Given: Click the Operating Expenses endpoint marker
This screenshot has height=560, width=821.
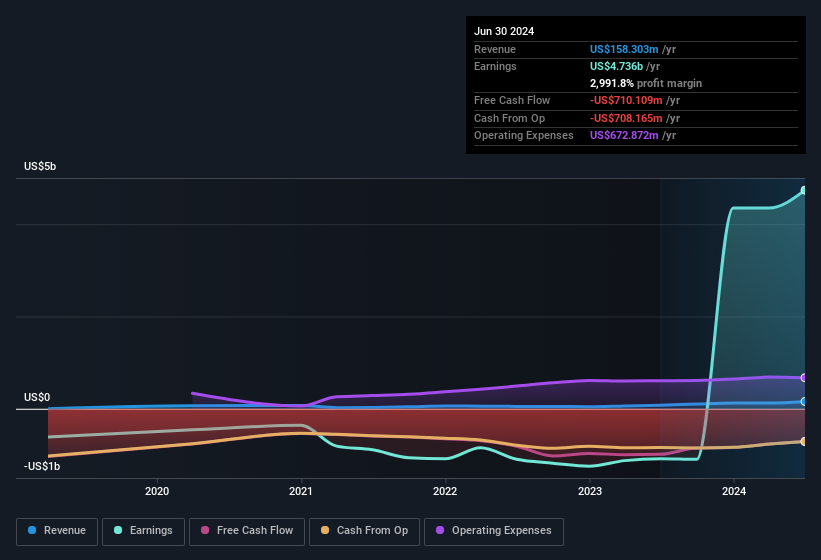Looking at the screenshot, I should [804, 378].
